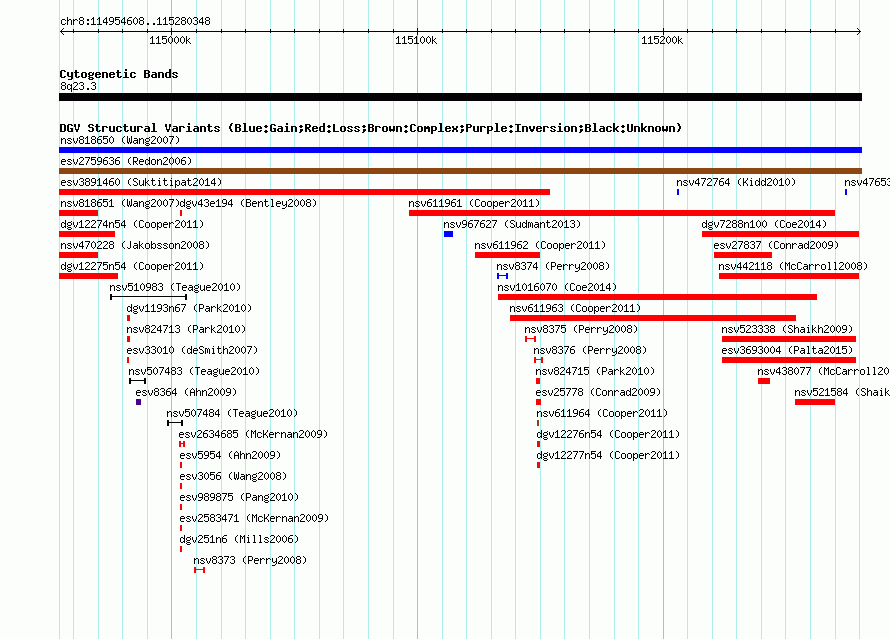Select dgv12274n54 (Cooper2011) label
890x639 pixels.
132,224
